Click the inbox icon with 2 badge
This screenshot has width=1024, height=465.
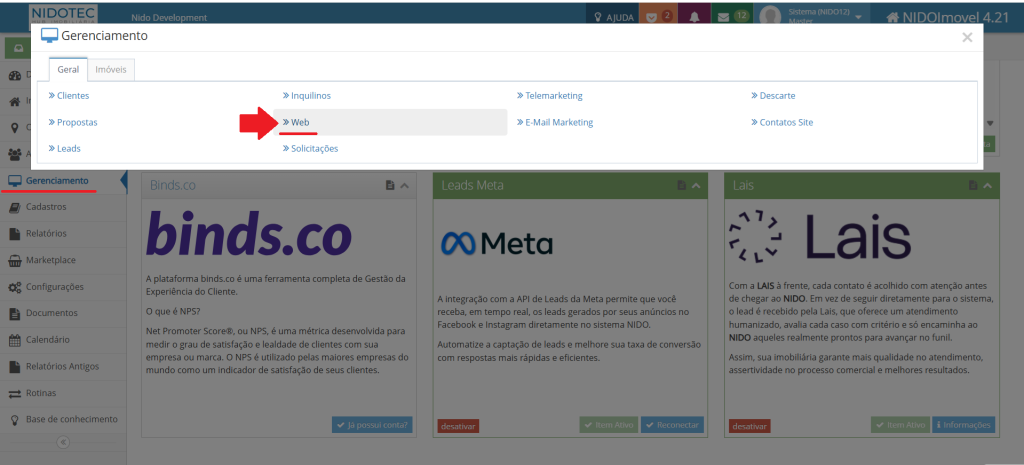[655, 17]
